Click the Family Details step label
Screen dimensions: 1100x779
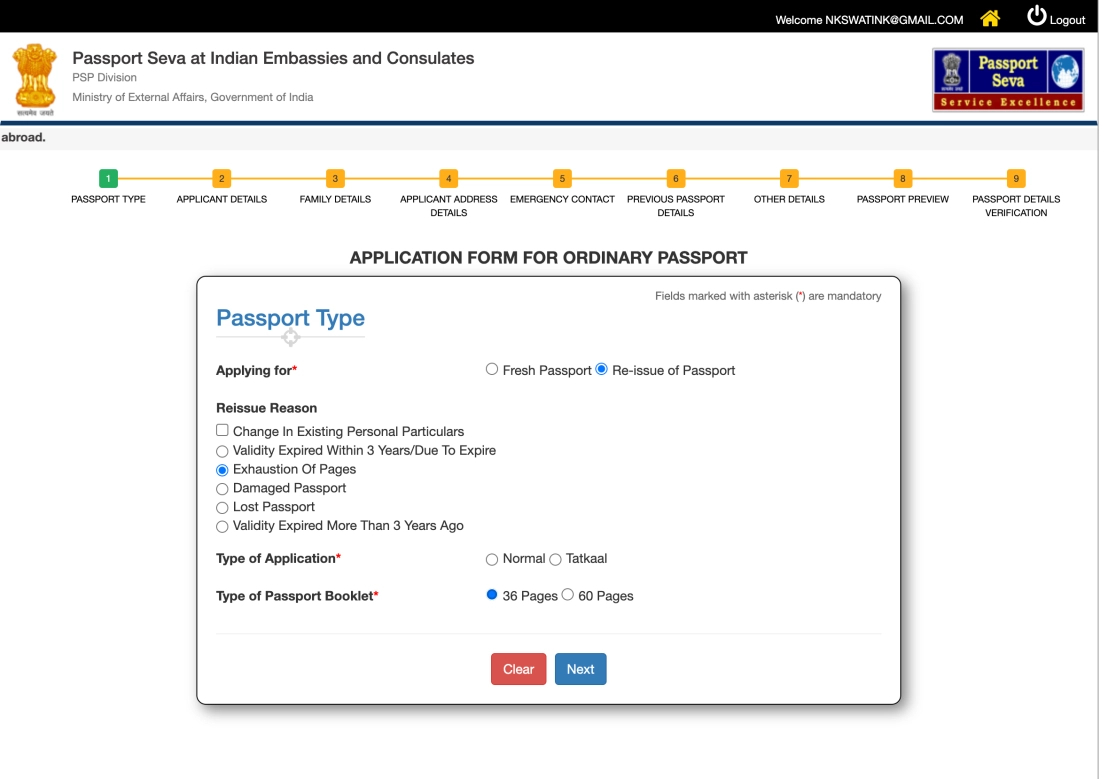[335, 199]
